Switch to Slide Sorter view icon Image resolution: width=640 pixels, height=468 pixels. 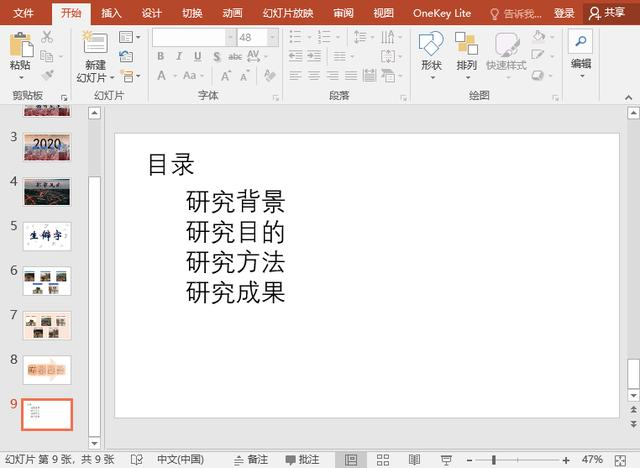click(x=383, y=460)
